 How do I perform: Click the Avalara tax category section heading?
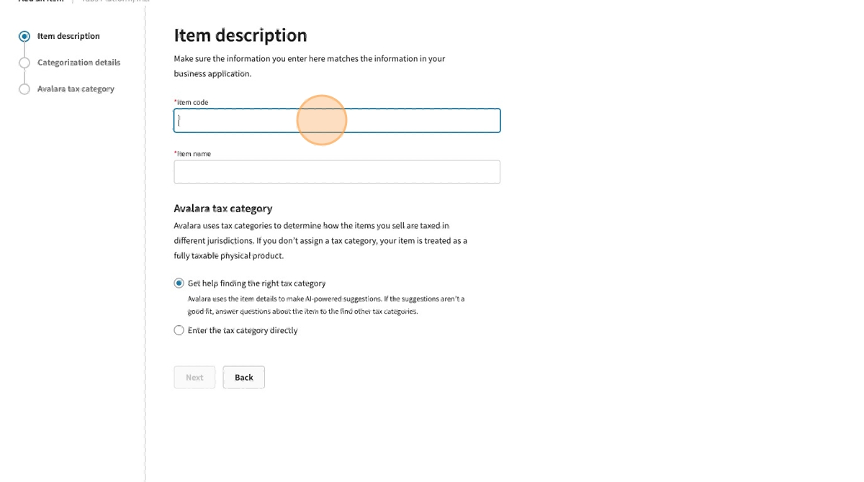pos(222,208)
